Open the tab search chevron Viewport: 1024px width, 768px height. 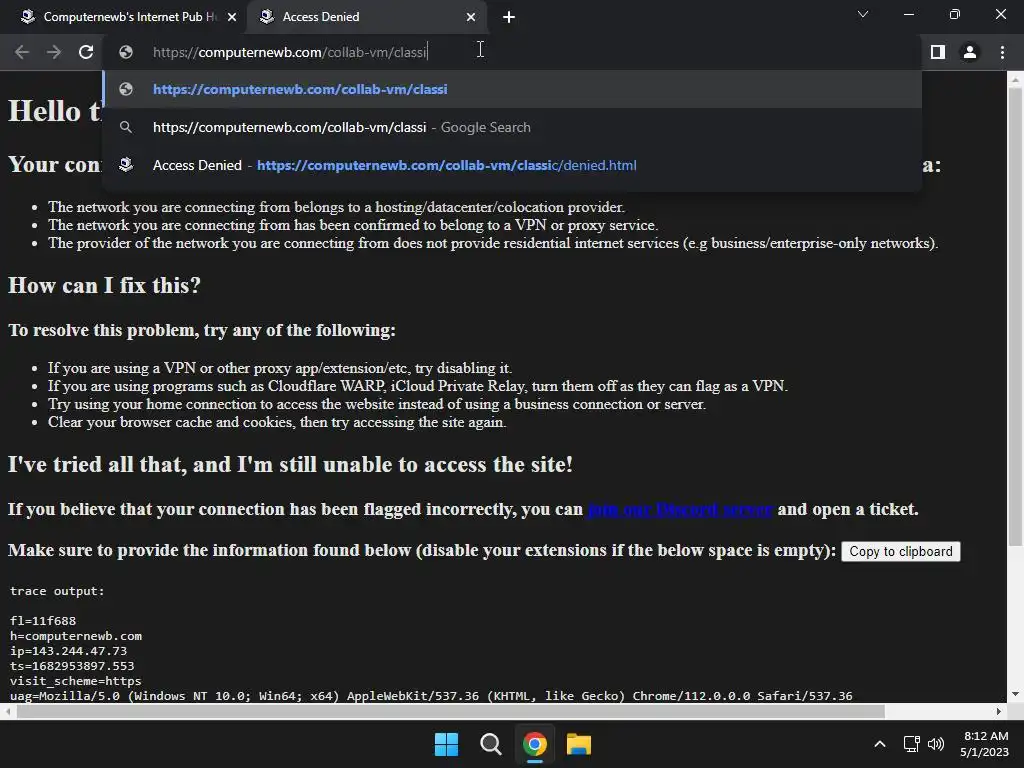coord(863,14)
